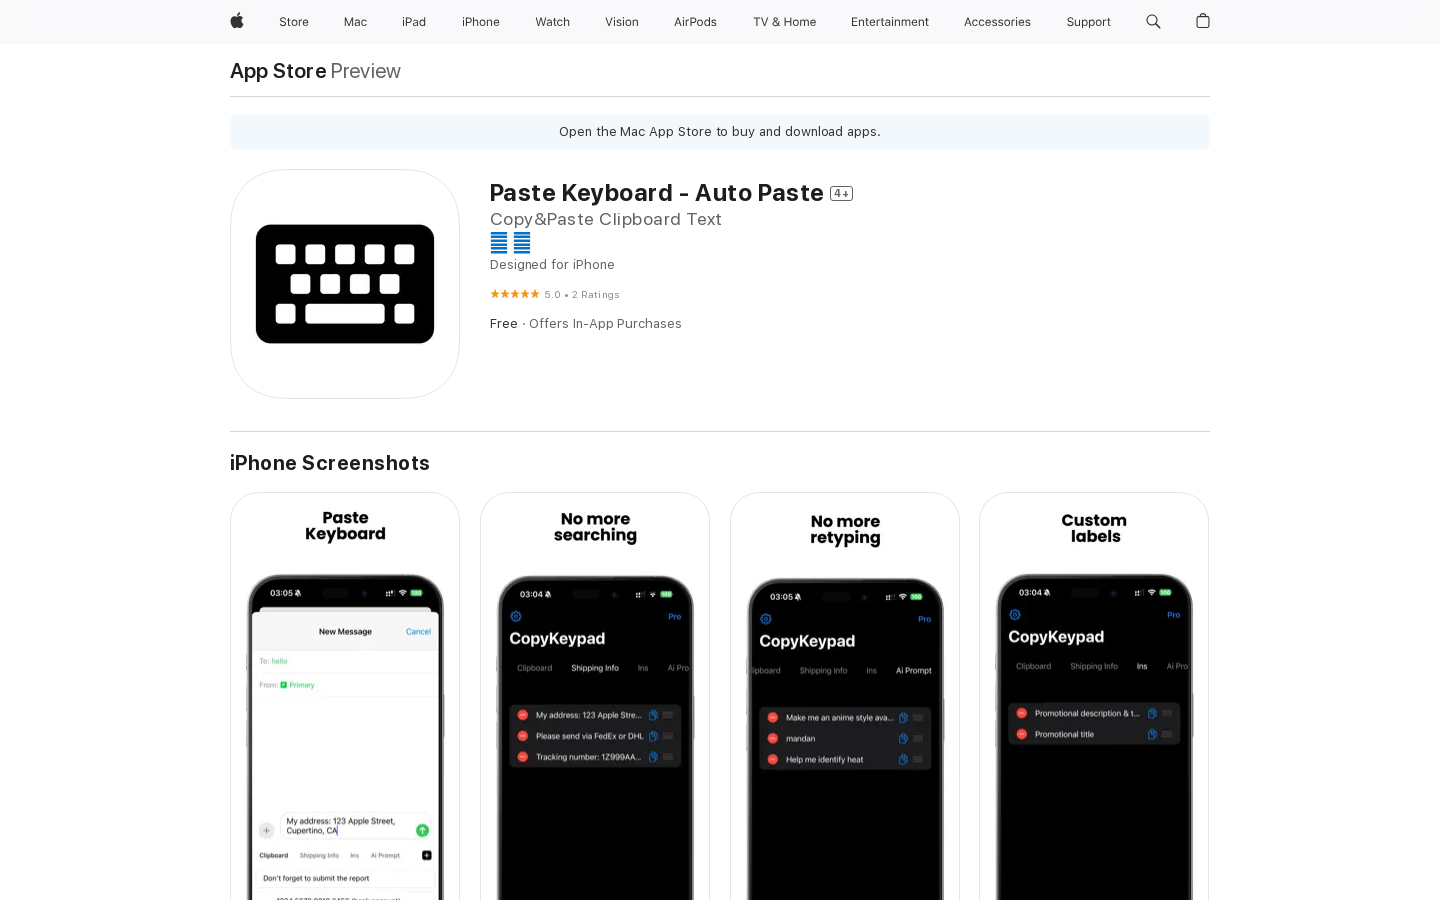Image resolution: width=1440 pixels, height=900 pixels.
Task: Click the Offers In-App Purchases text
Action: pos(605,324)
